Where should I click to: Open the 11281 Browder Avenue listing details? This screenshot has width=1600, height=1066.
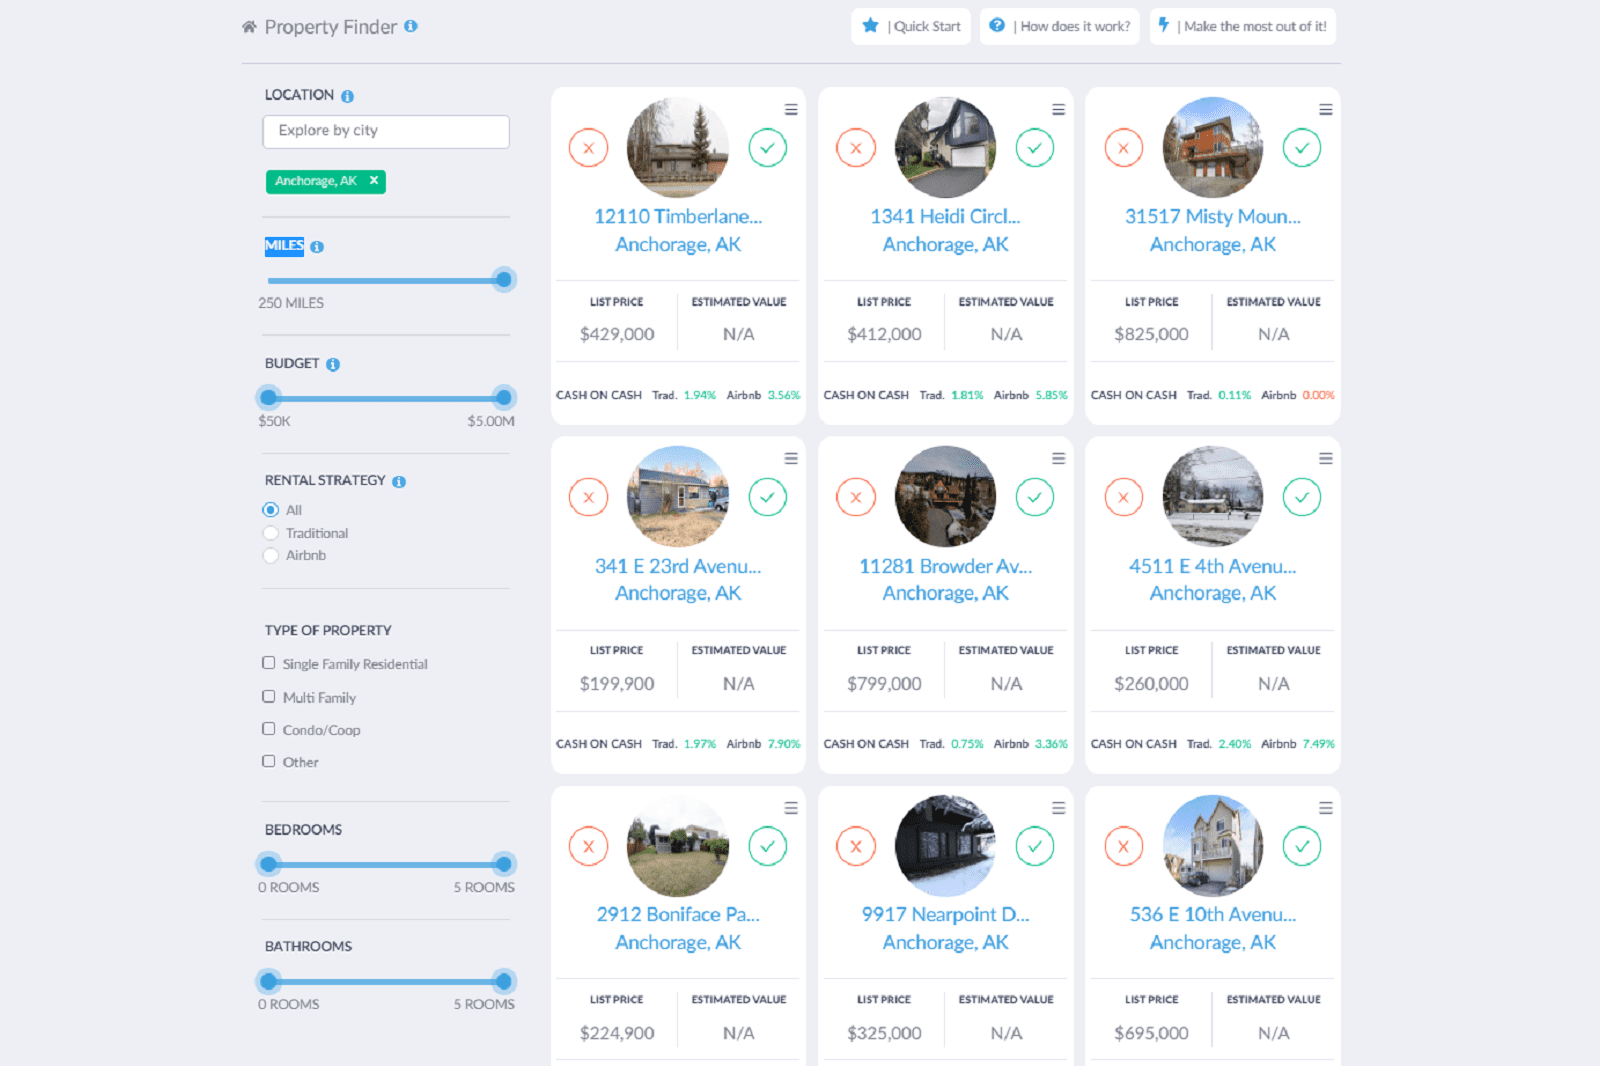945,566
